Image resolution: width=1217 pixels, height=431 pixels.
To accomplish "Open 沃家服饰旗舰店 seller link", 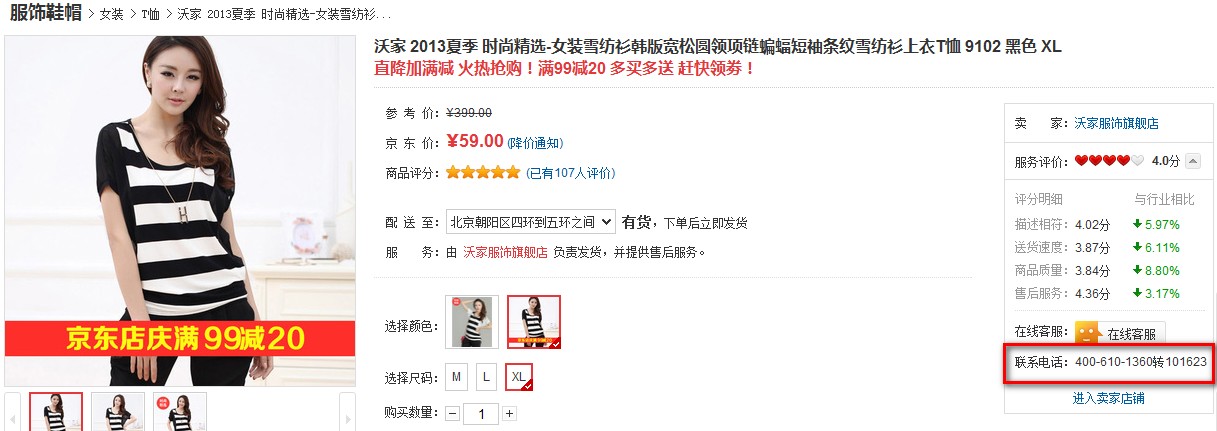I will tap(1117, 124).
